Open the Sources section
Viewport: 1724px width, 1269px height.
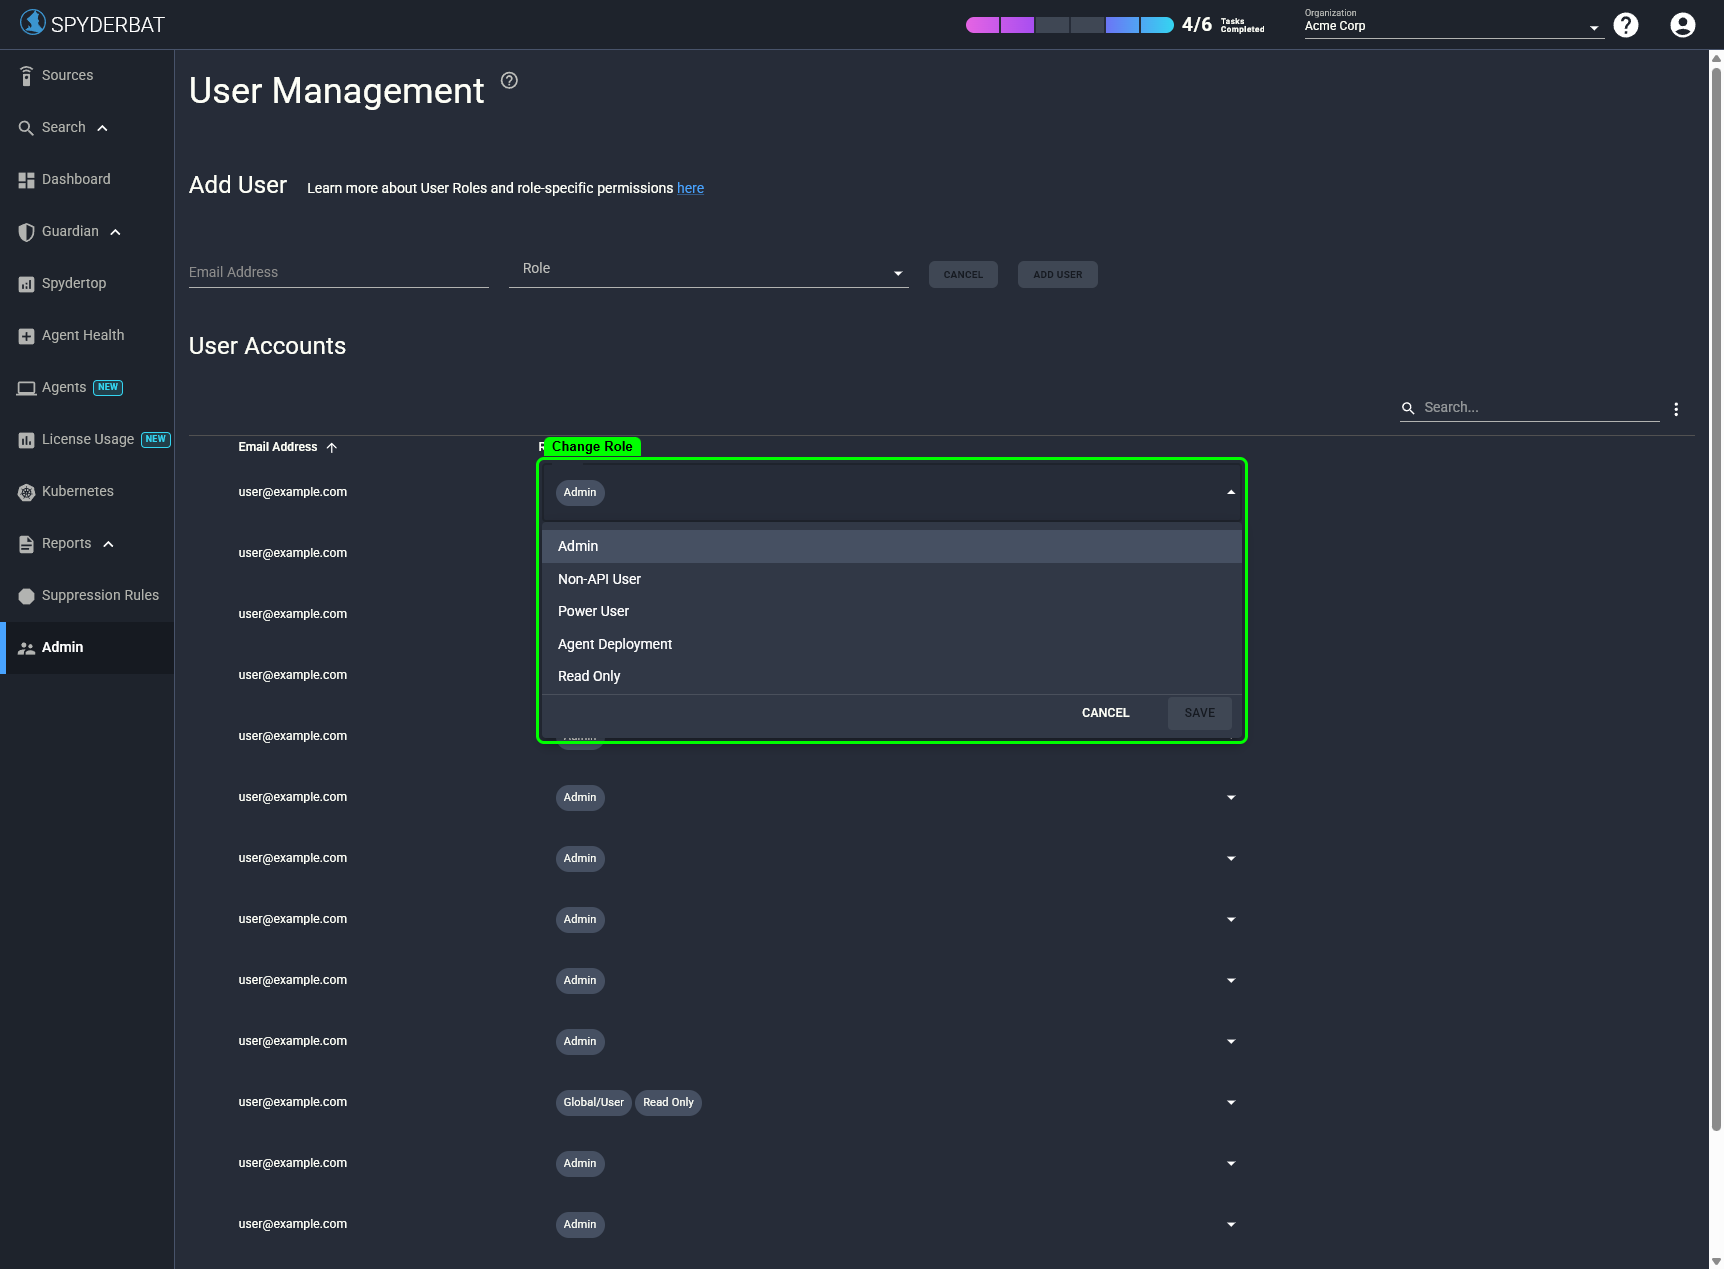point(66,75)
